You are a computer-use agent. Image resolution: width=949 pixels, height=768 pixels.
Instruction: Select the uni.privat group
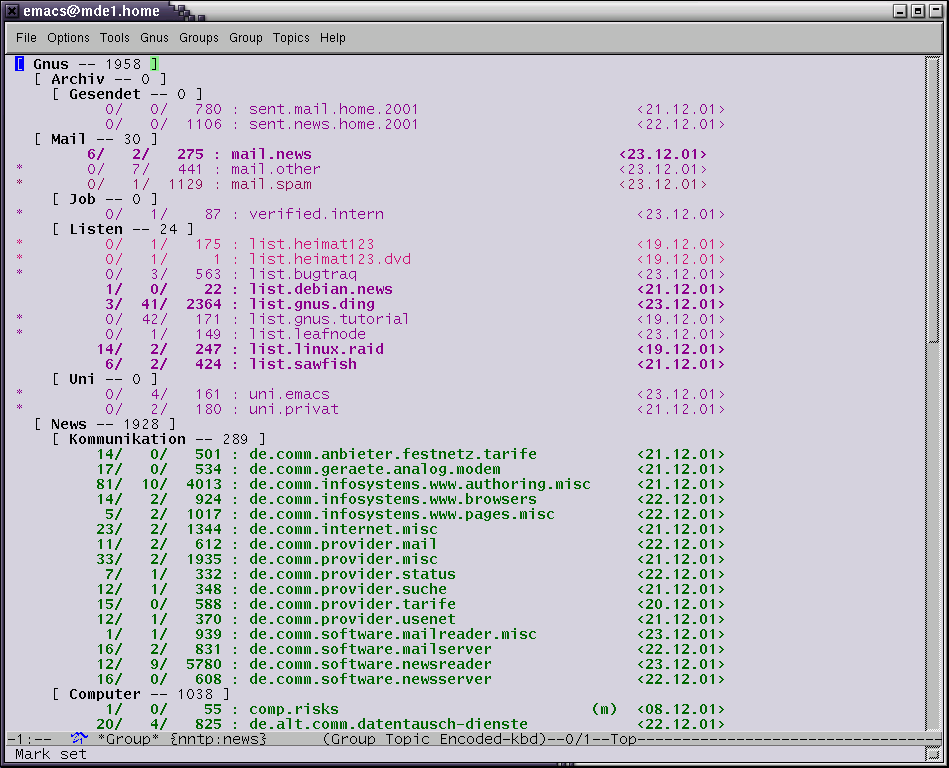point(294,409)
